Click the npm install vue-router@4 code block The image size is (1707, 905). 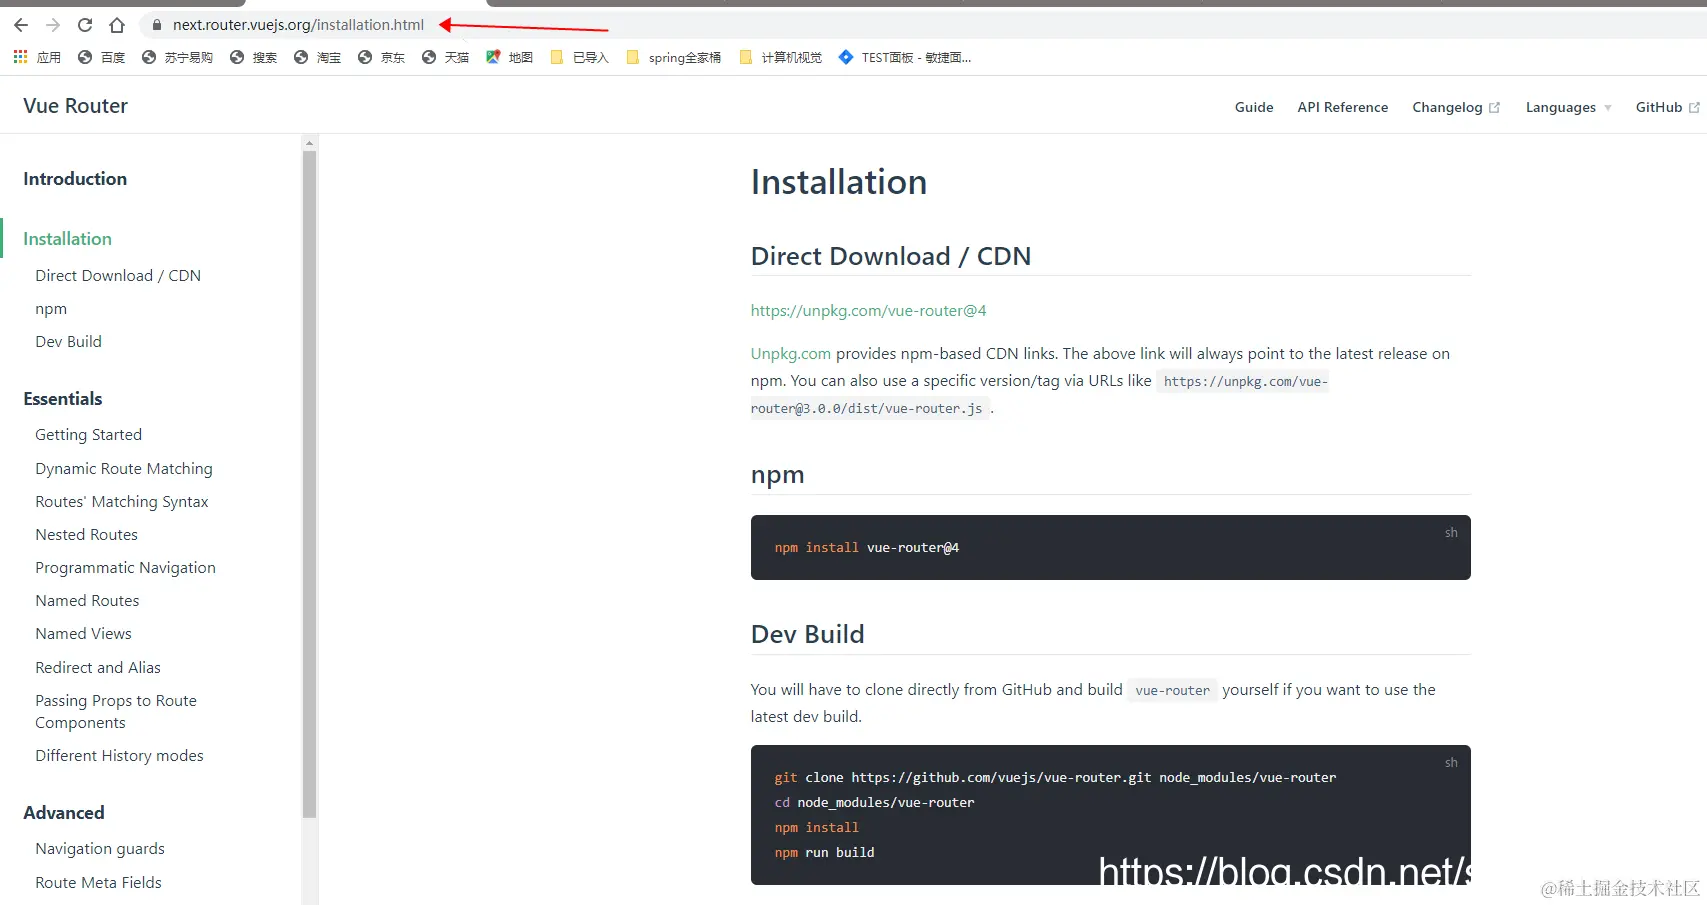click(1110, 547)
